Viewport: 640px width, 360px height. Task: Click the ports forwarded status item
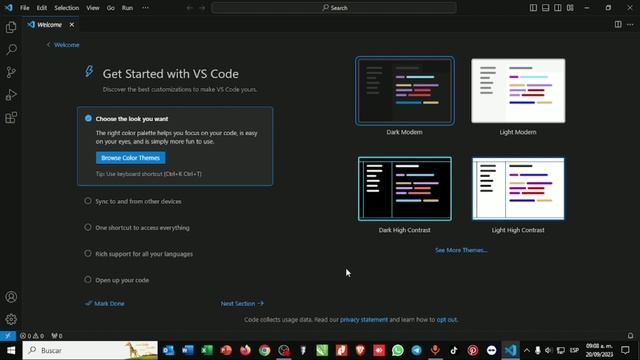click(x=57, y=336)
